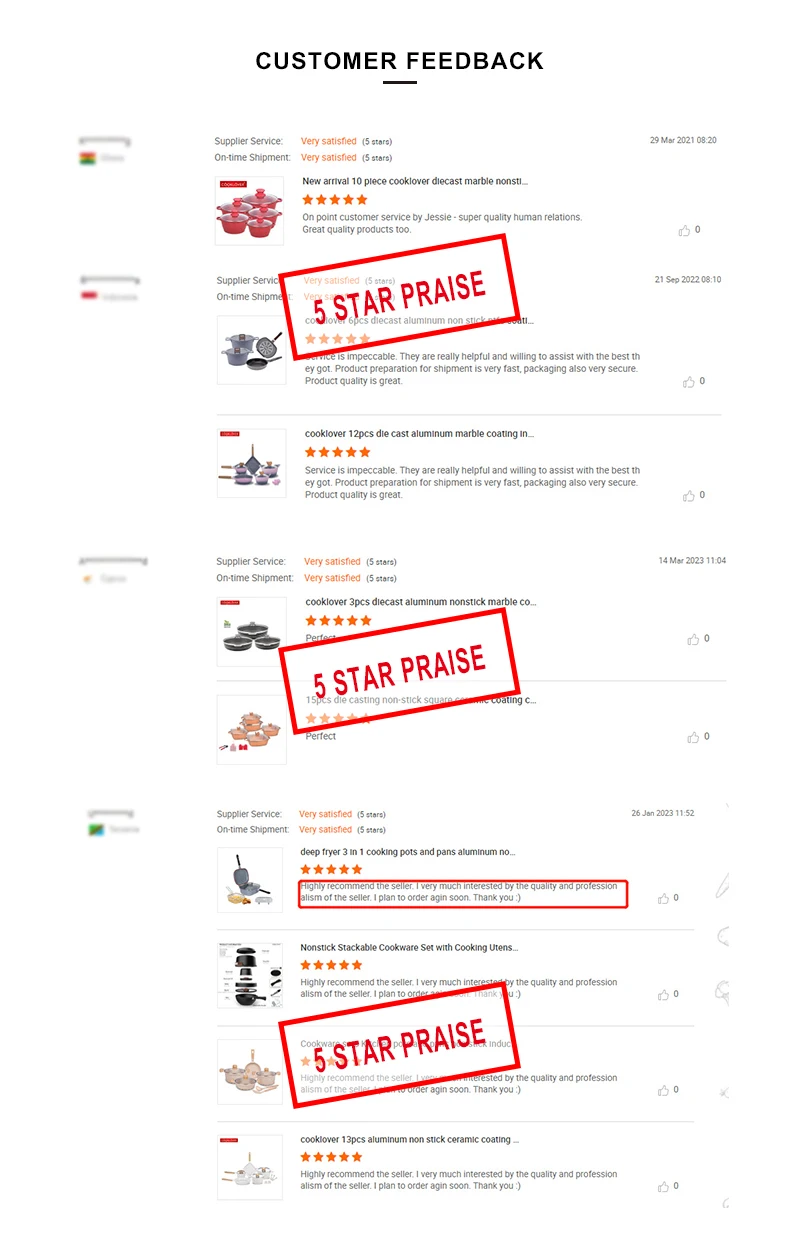The height and width of the screenshot is (1249, 800).
Task: Open the gray 6pcs cookware thumbnail
Action: (x=251, y=350)
